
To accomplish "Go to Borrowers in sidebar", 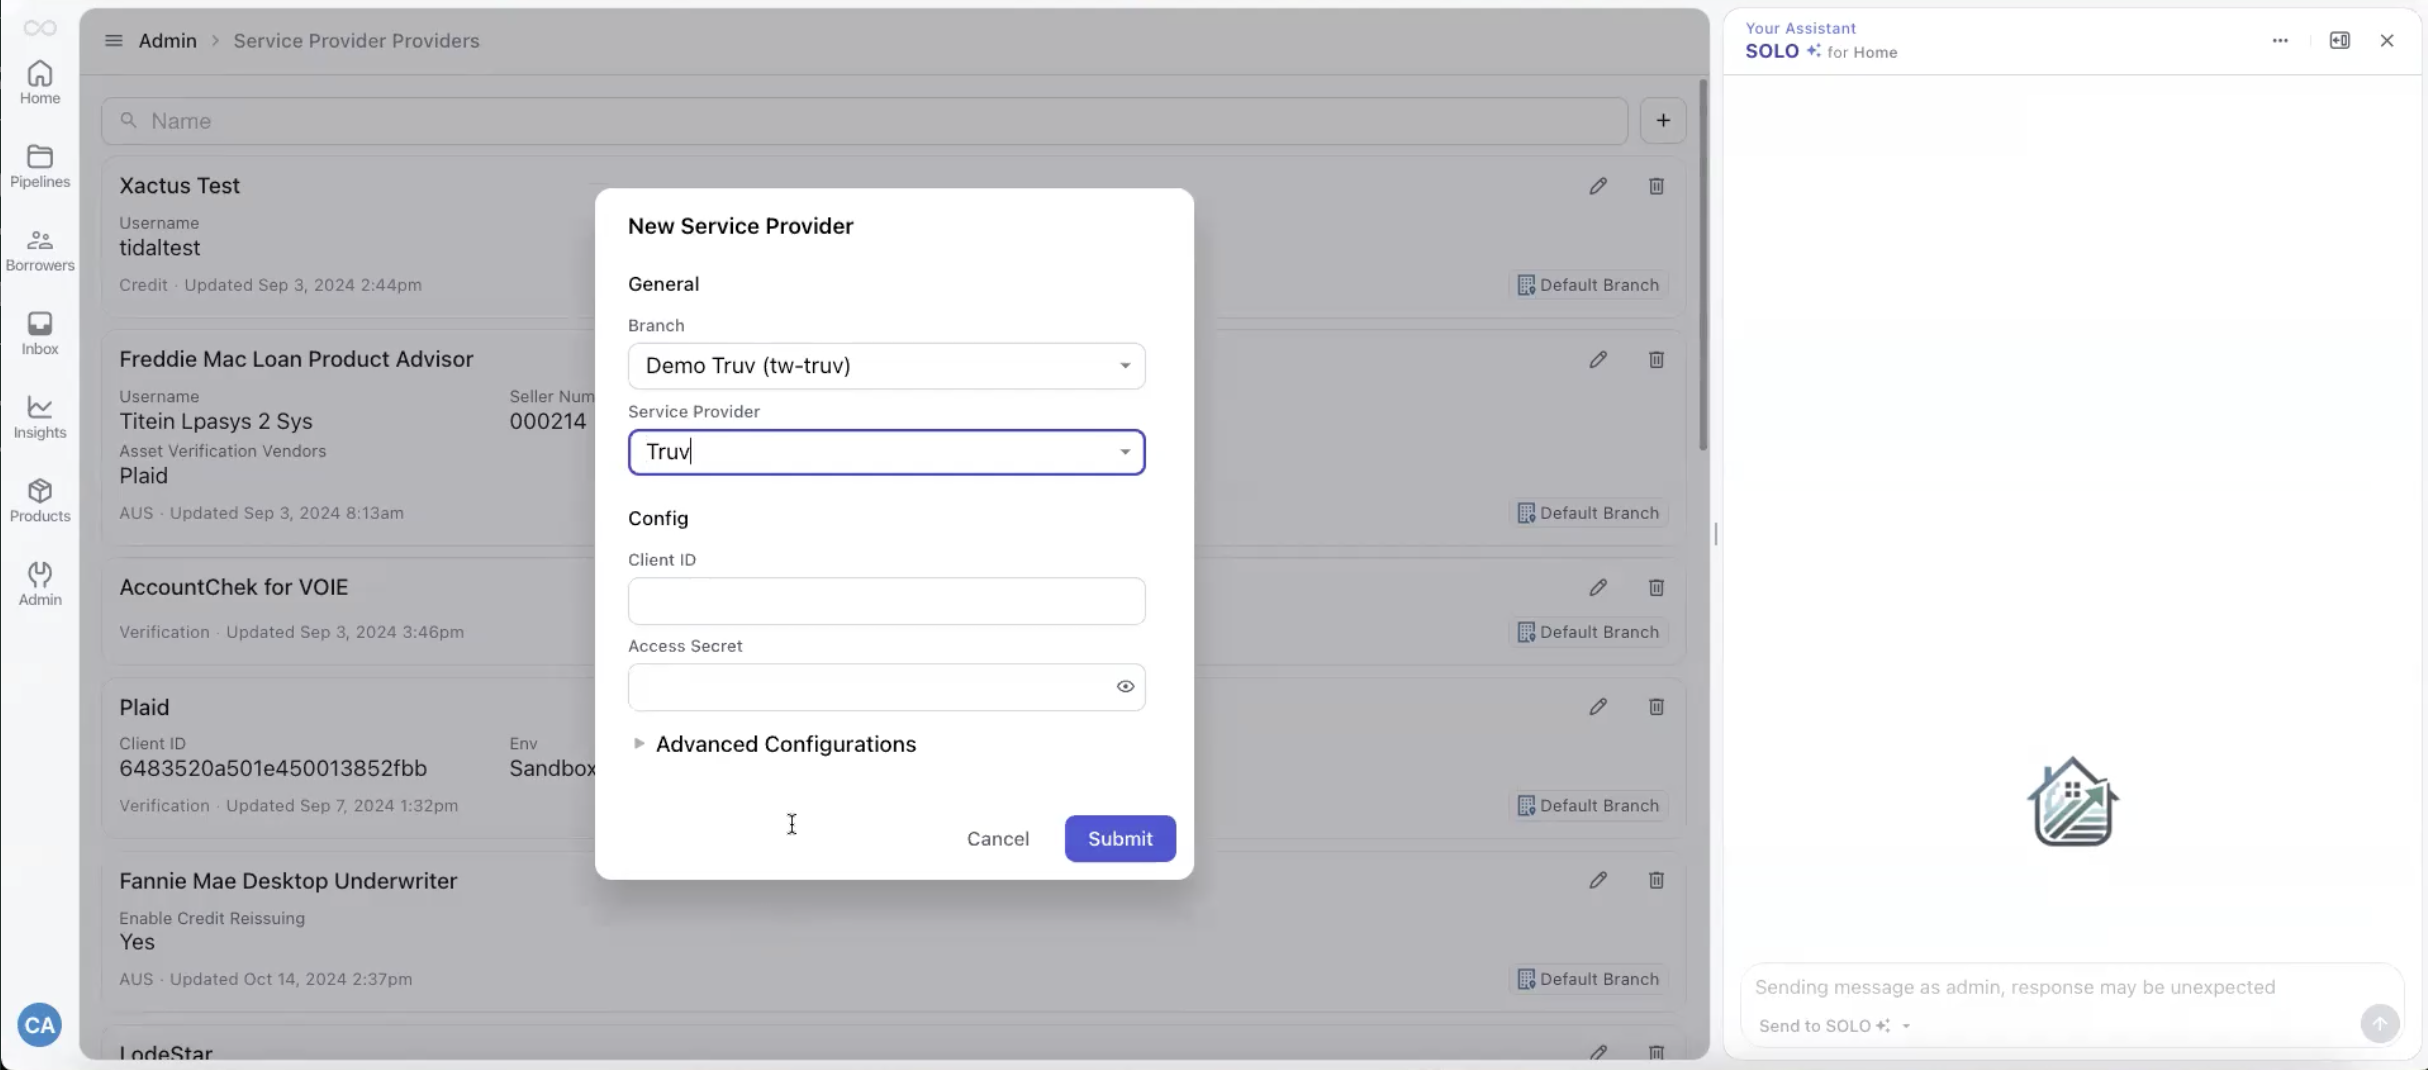I will pyautogui.click(x=39, y=250).
